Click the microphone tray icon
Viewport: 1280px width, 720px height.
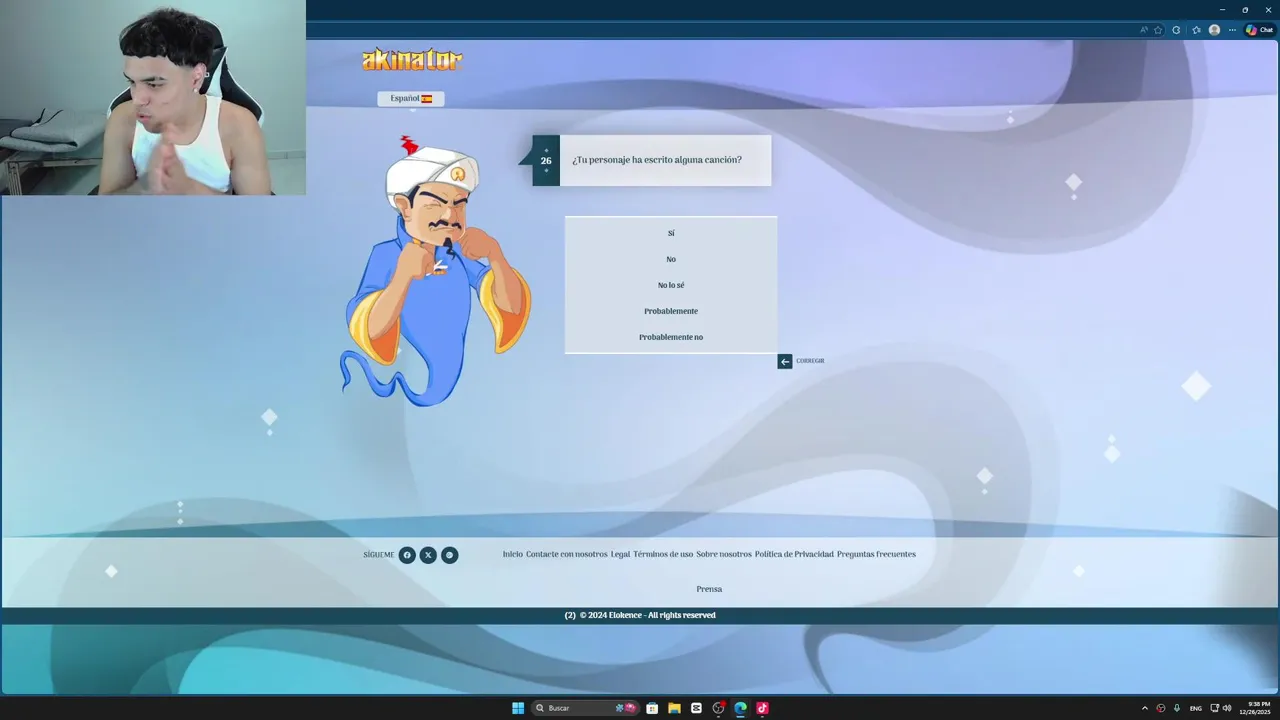1177,708
